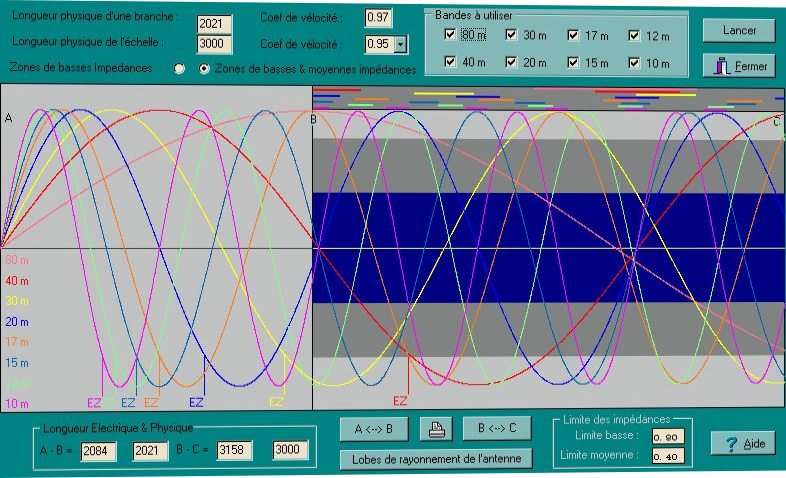Click the Limite des impédances group title

pos(616,419)
